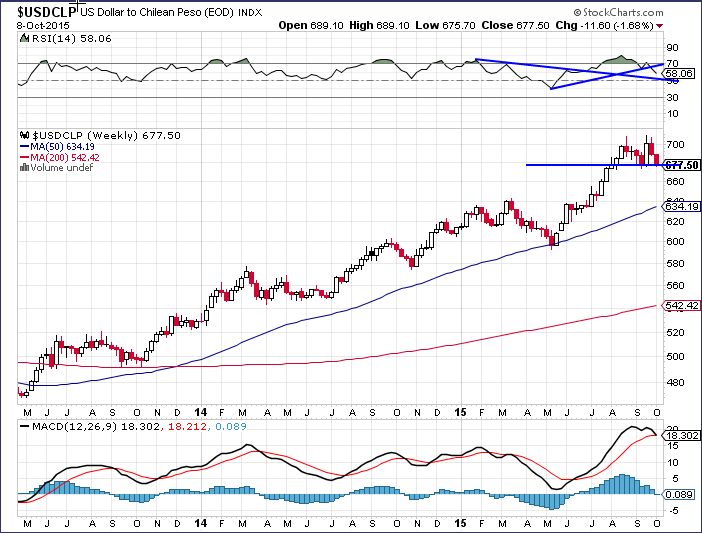Click the '$USDCLP (Weekly) 677.50' legend text
Screen dimensions: 702x533
click(107, 135)
